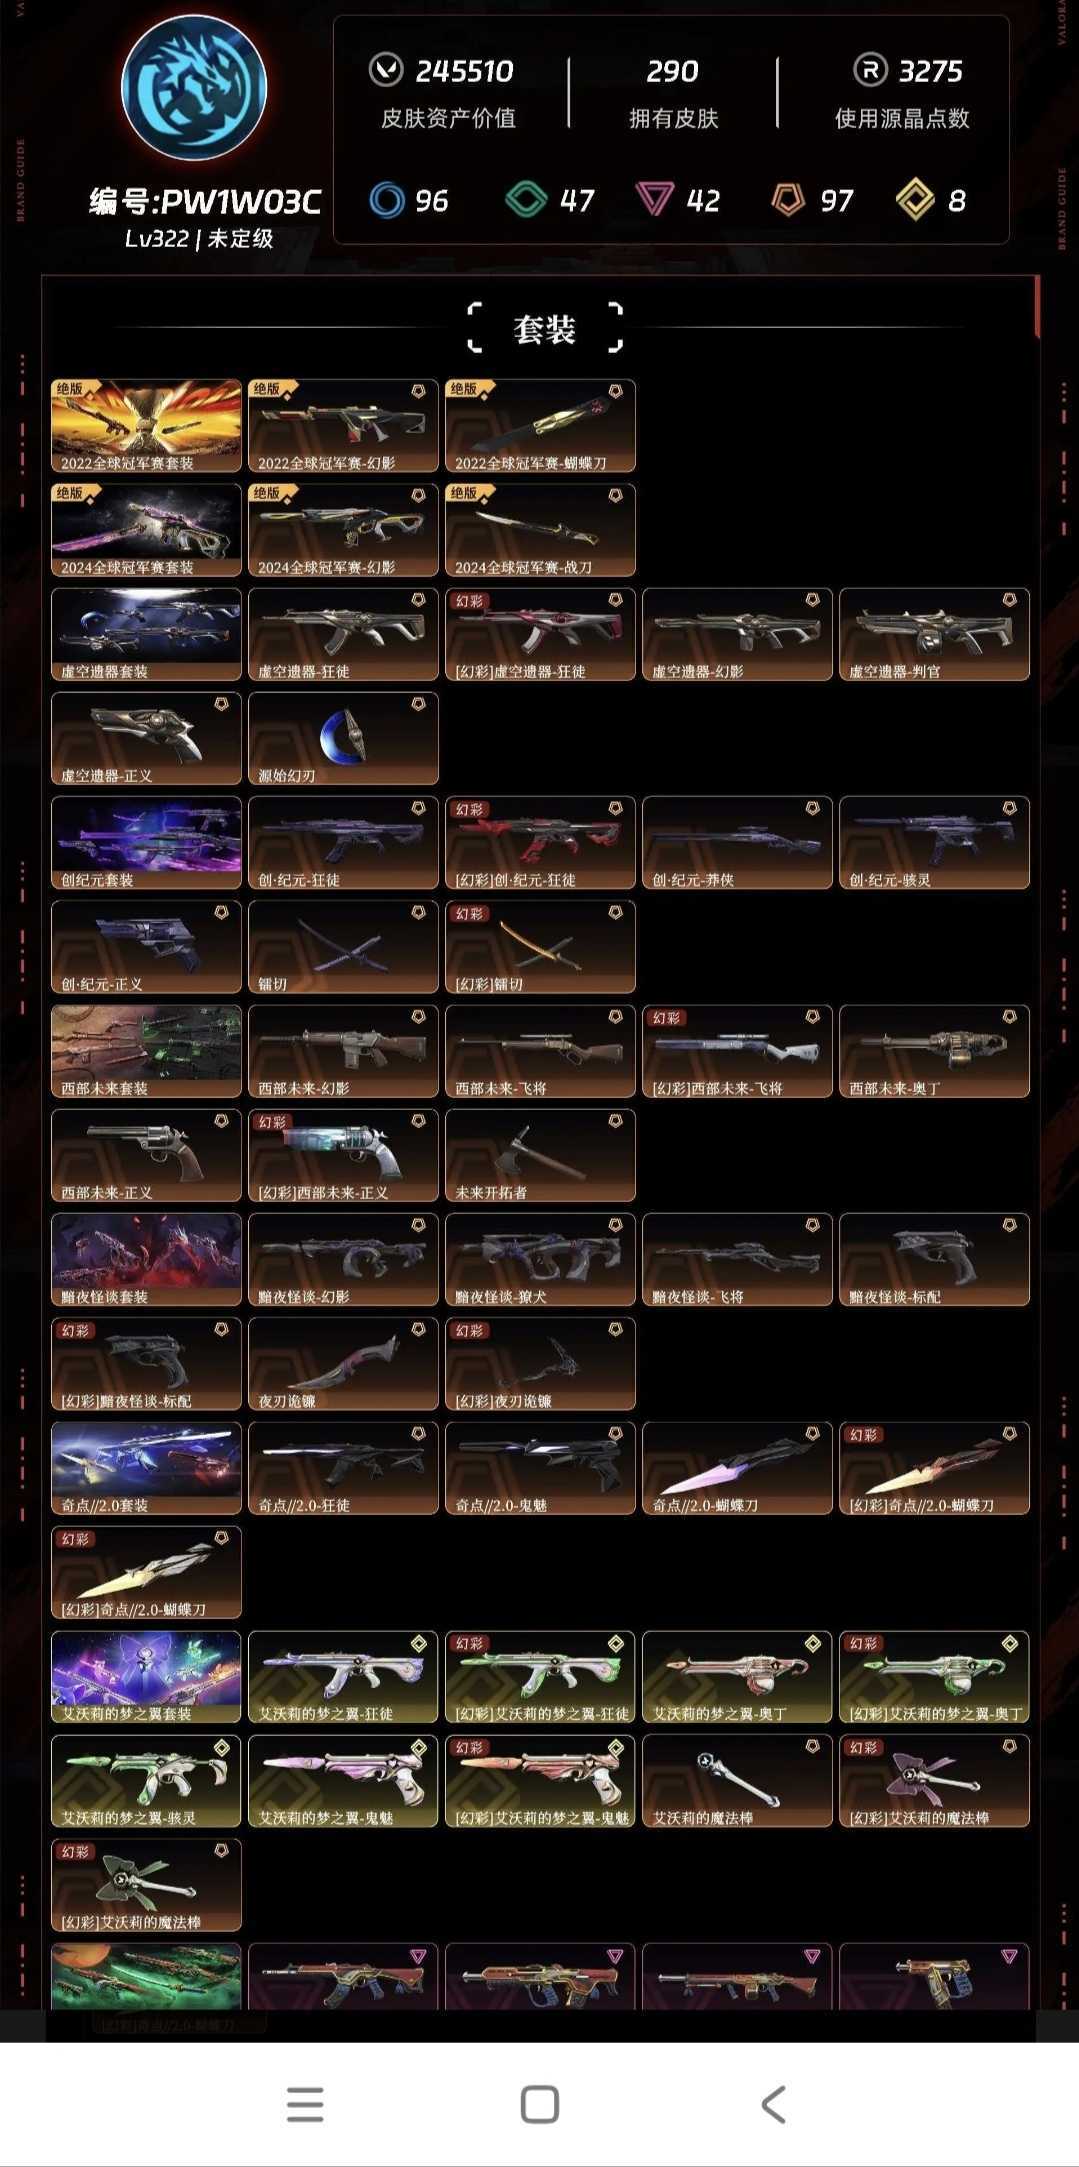
Task: Open the 虚空遗器套装 bundle thumbnail
Action: (x=146, y=634)
